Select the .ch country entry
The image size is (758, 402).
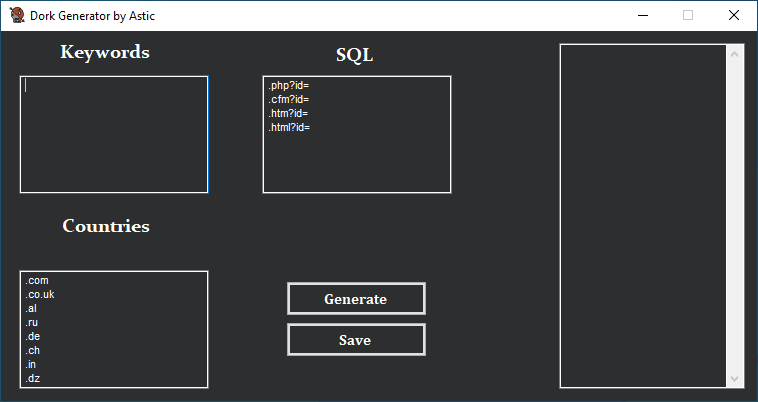click(32, 350)
